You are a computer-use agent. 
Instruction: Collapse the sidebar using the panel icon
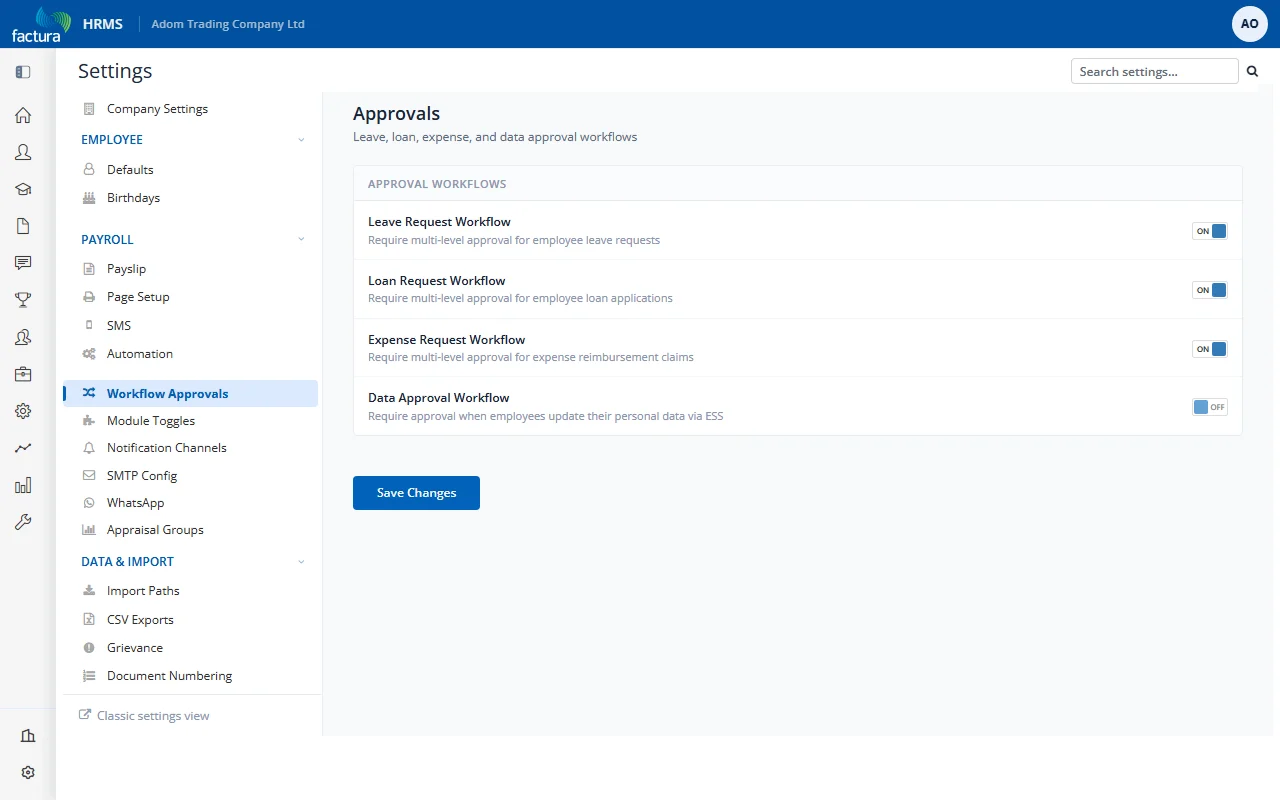tap(23, 72)
